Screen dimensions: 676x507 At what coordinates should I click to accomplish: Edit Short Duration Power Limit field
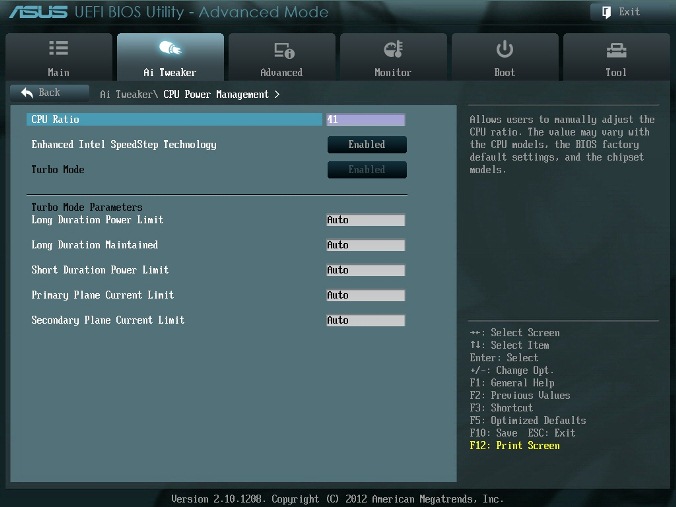366,270
